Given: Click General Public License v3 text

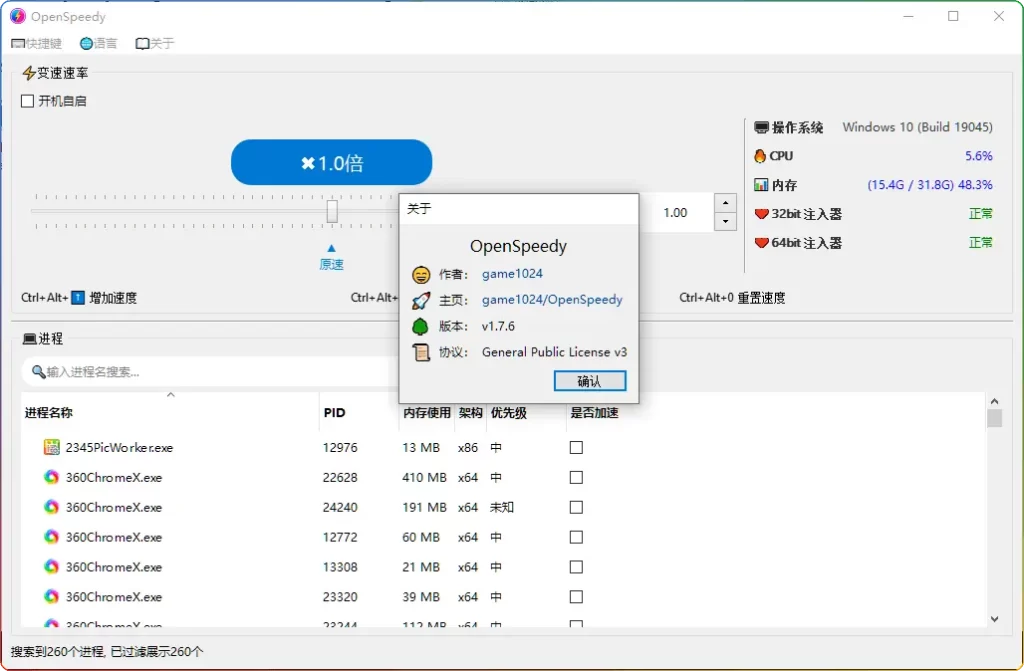Looking at the screenshot, I should tap(554, 352).
